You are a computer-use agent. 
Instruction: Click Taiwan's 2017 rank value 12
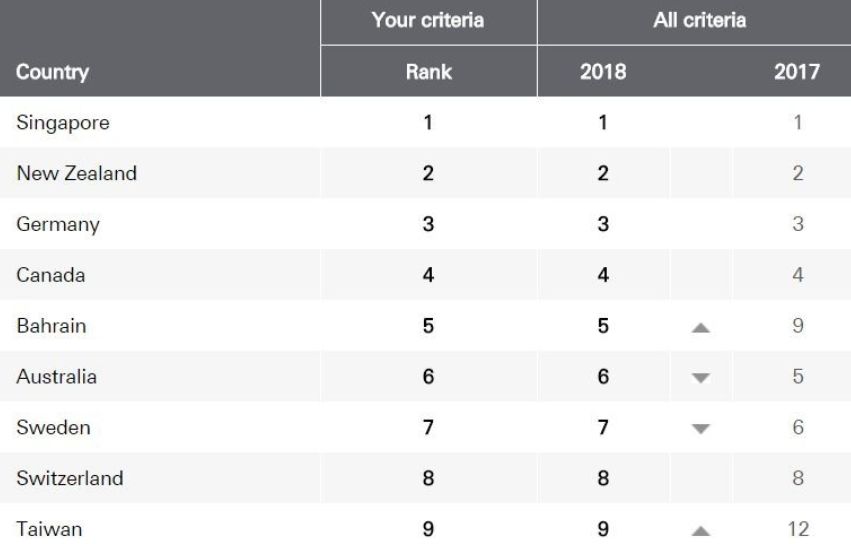pyautogui.click(x=797, y=530)
